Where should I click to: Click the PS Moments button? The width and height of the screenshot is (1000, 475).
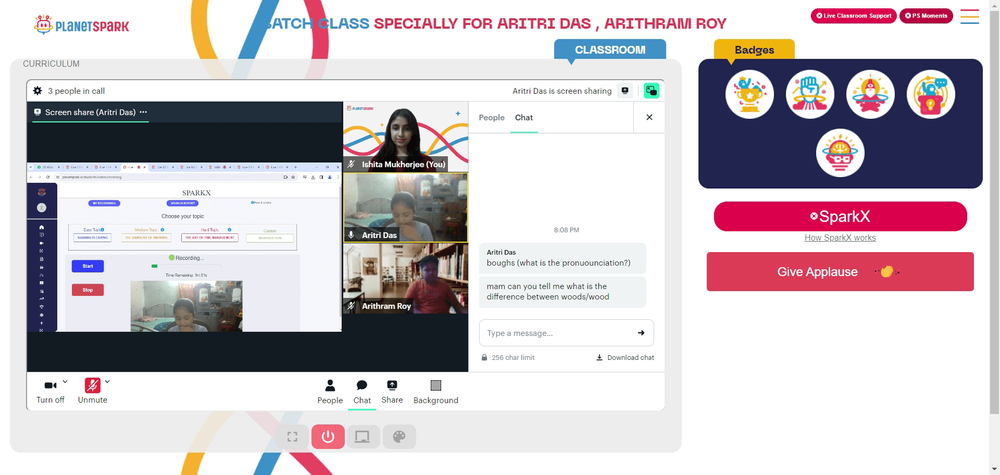click(926, 16)
